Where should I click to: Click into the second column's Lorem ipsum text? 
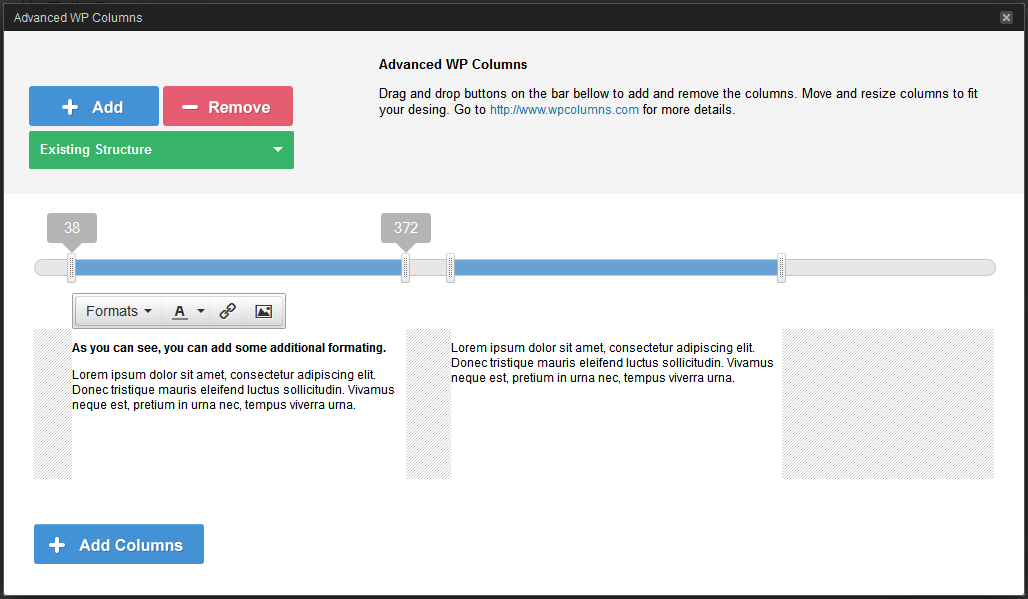[611, 363]
